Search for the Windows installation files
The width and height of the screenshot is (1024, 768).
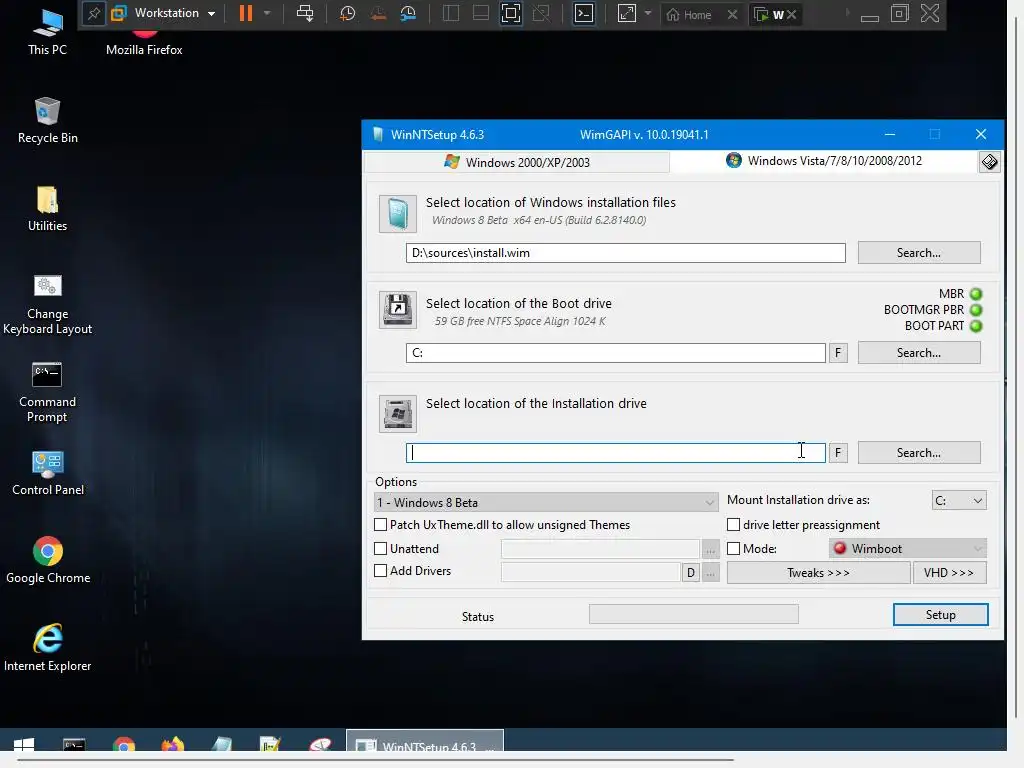coord(919,253)
